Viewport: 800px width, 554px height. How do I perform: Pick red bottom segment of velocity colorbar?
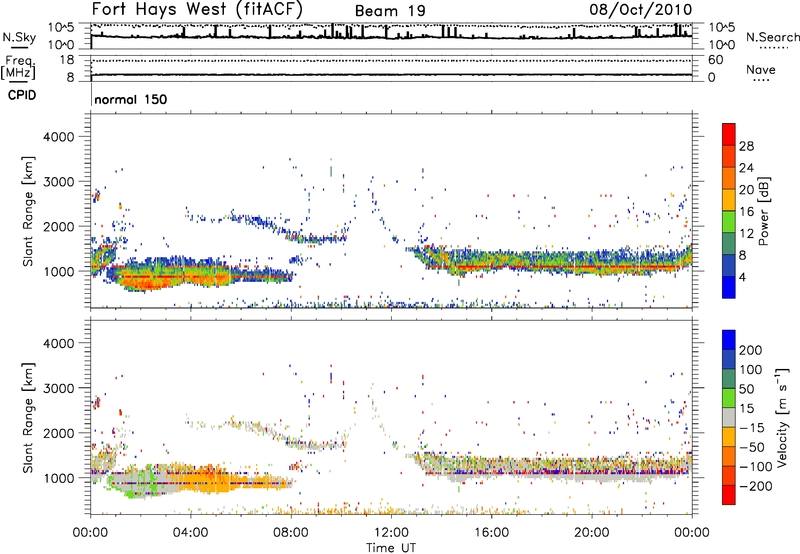(x=729, y=495)
